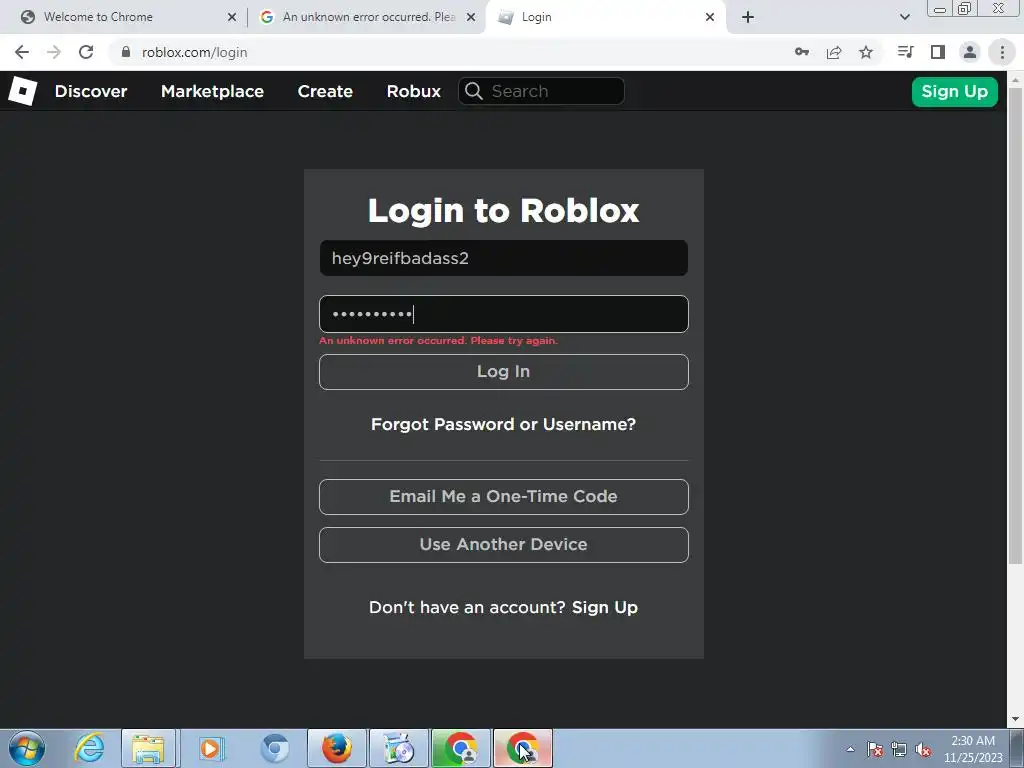The height and width of the screenshot is (768, 1024).
Task: Open the media control icon in toolbar
Action: click(905, 52)
